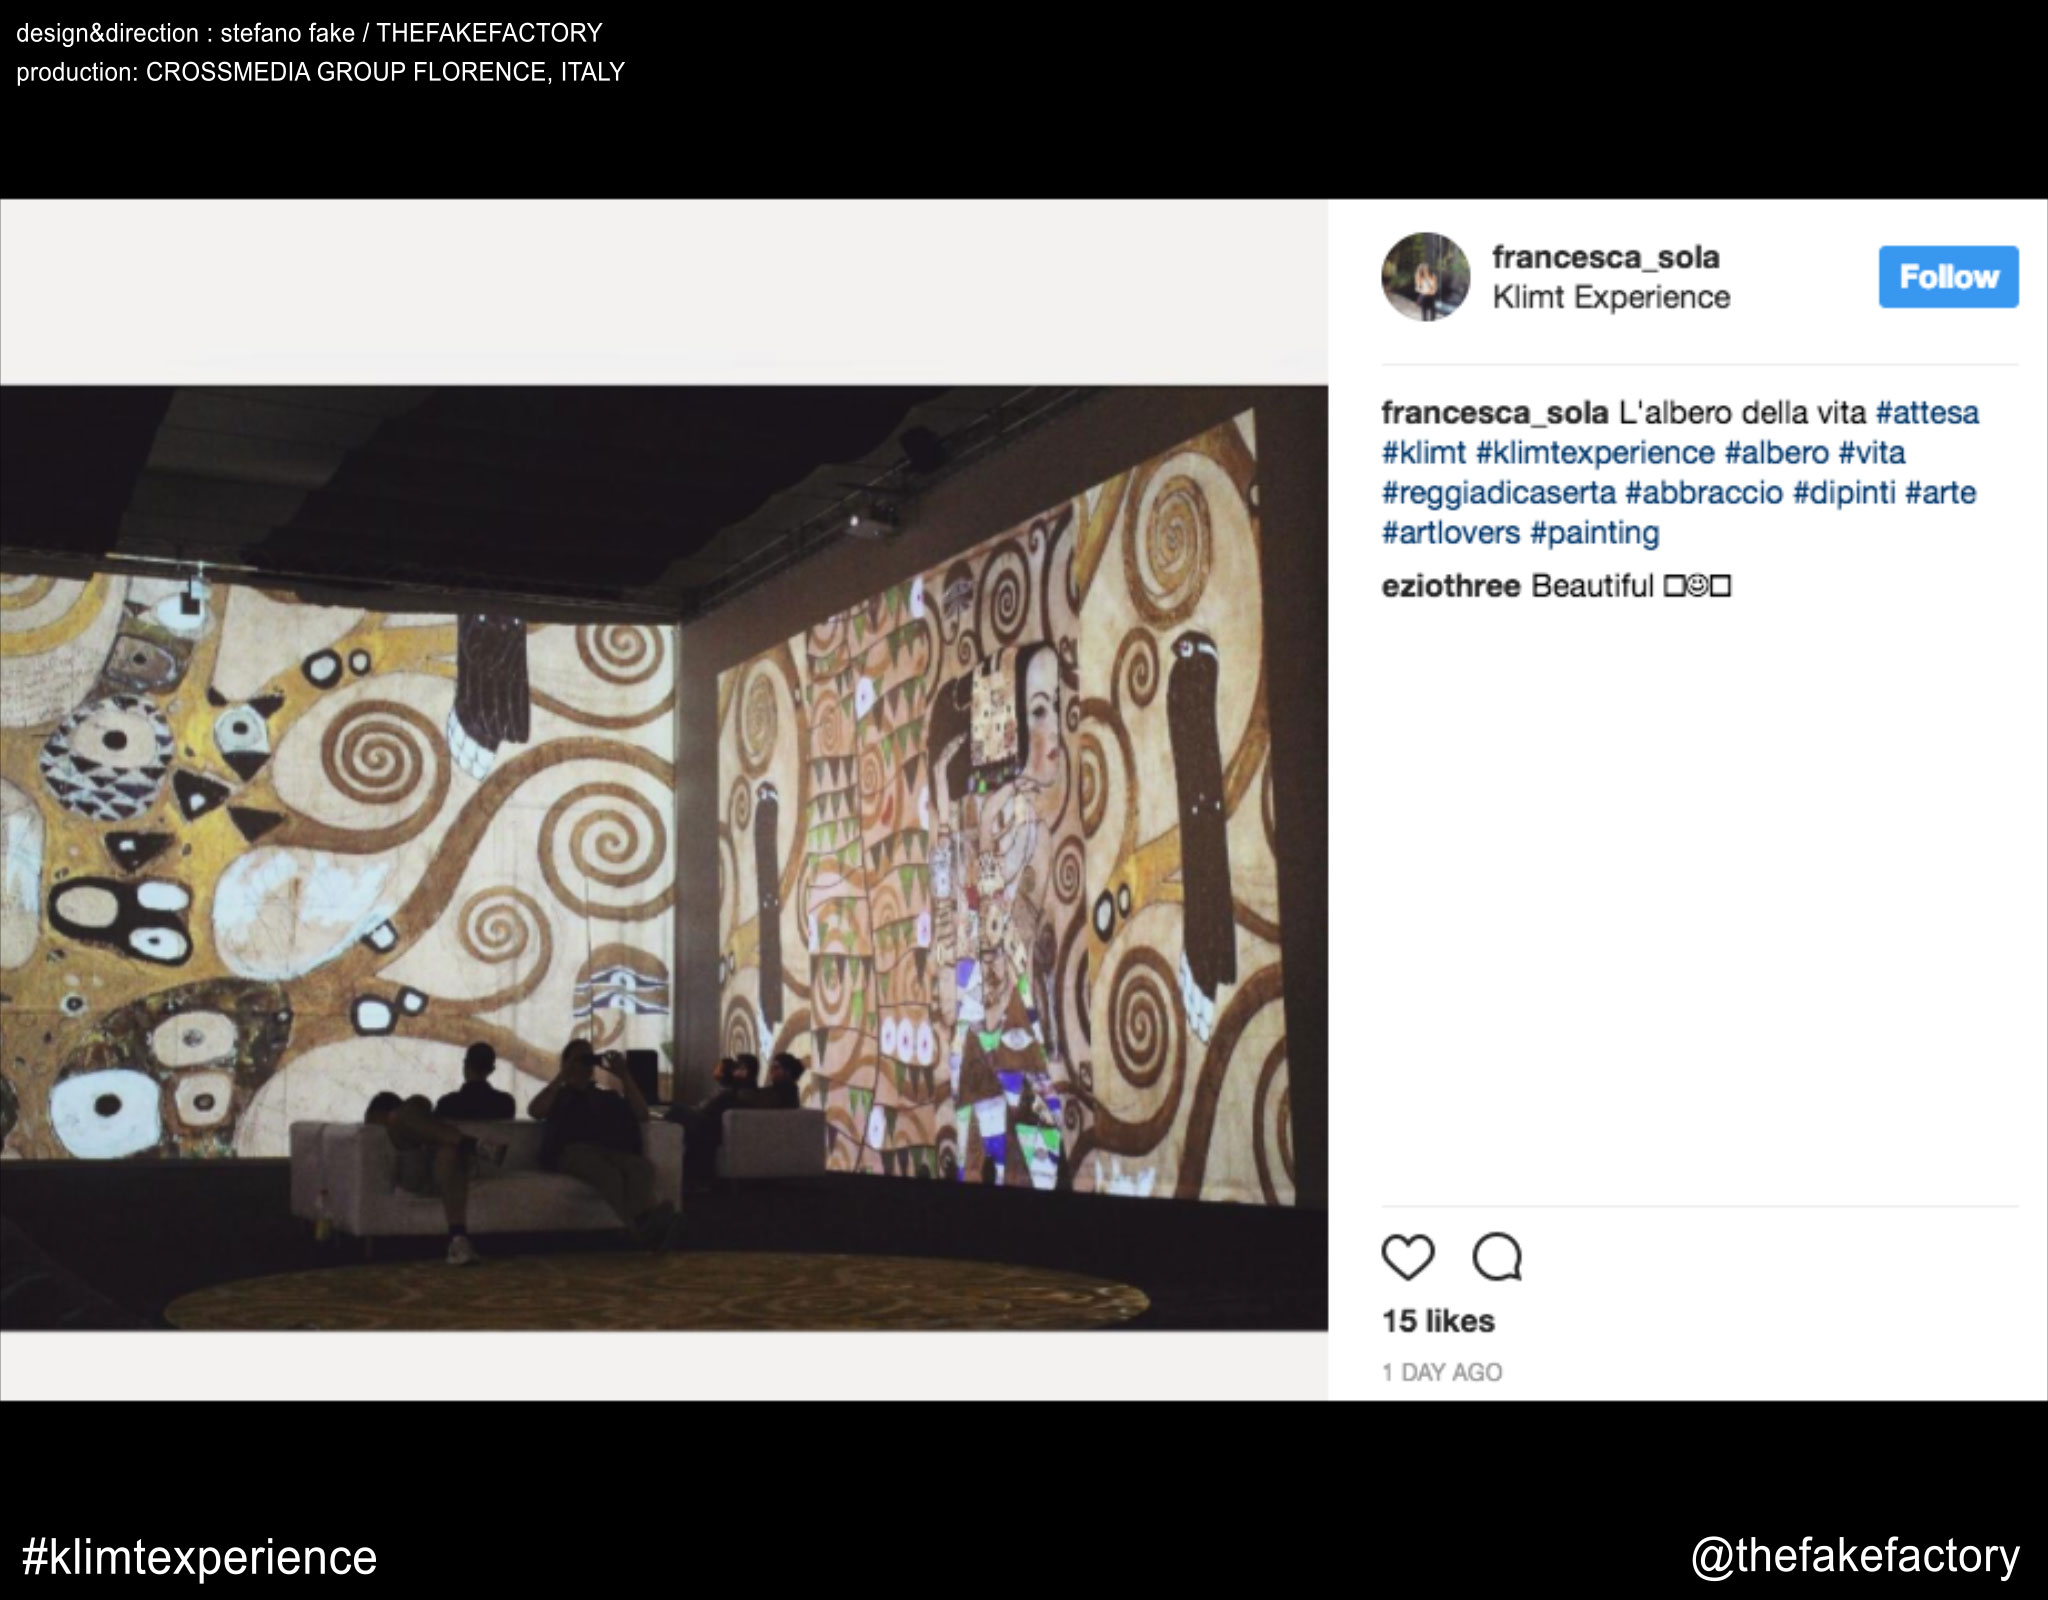Open the #klimt hashtag

(x=1423, y=452)
